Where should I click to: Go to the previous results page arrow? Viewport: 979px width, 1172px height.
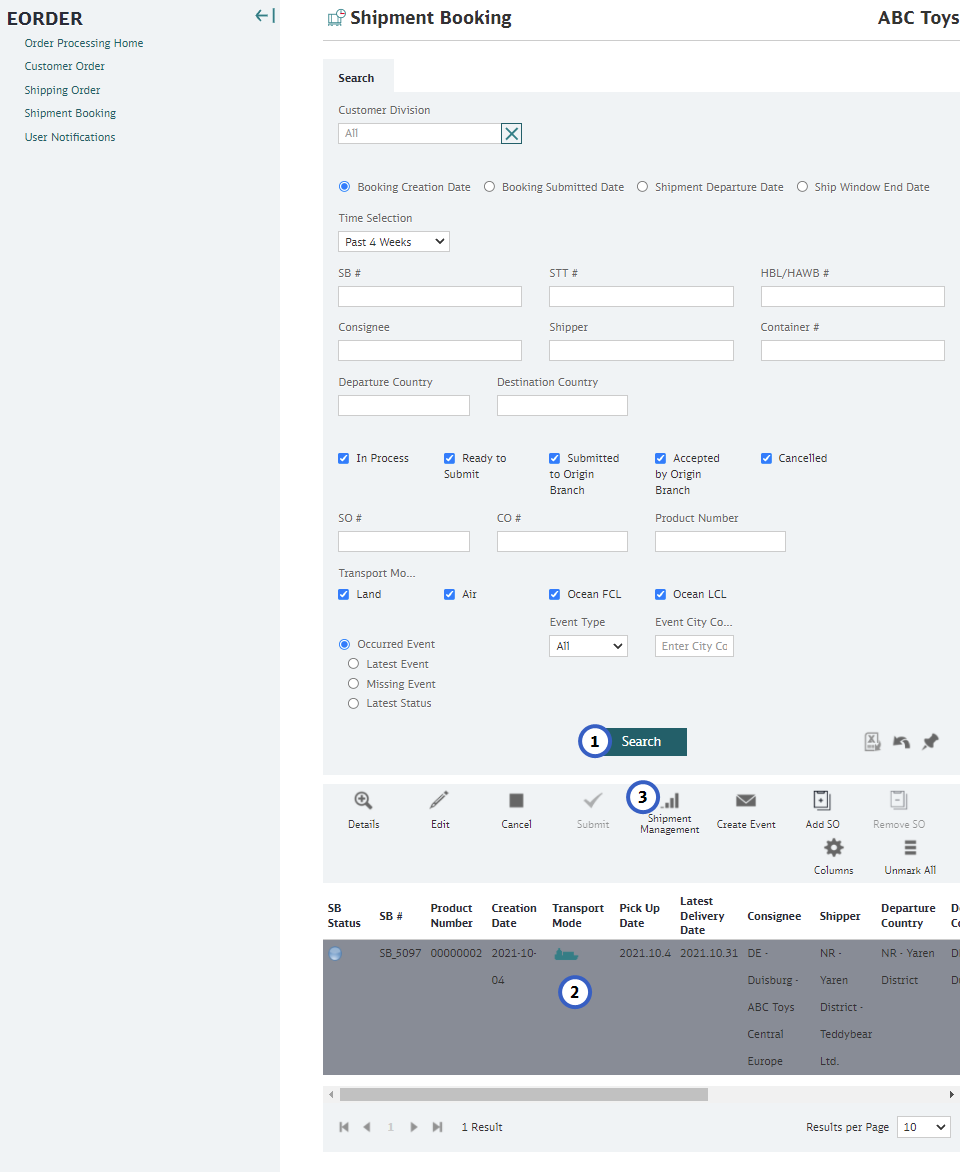(367, 1127)
